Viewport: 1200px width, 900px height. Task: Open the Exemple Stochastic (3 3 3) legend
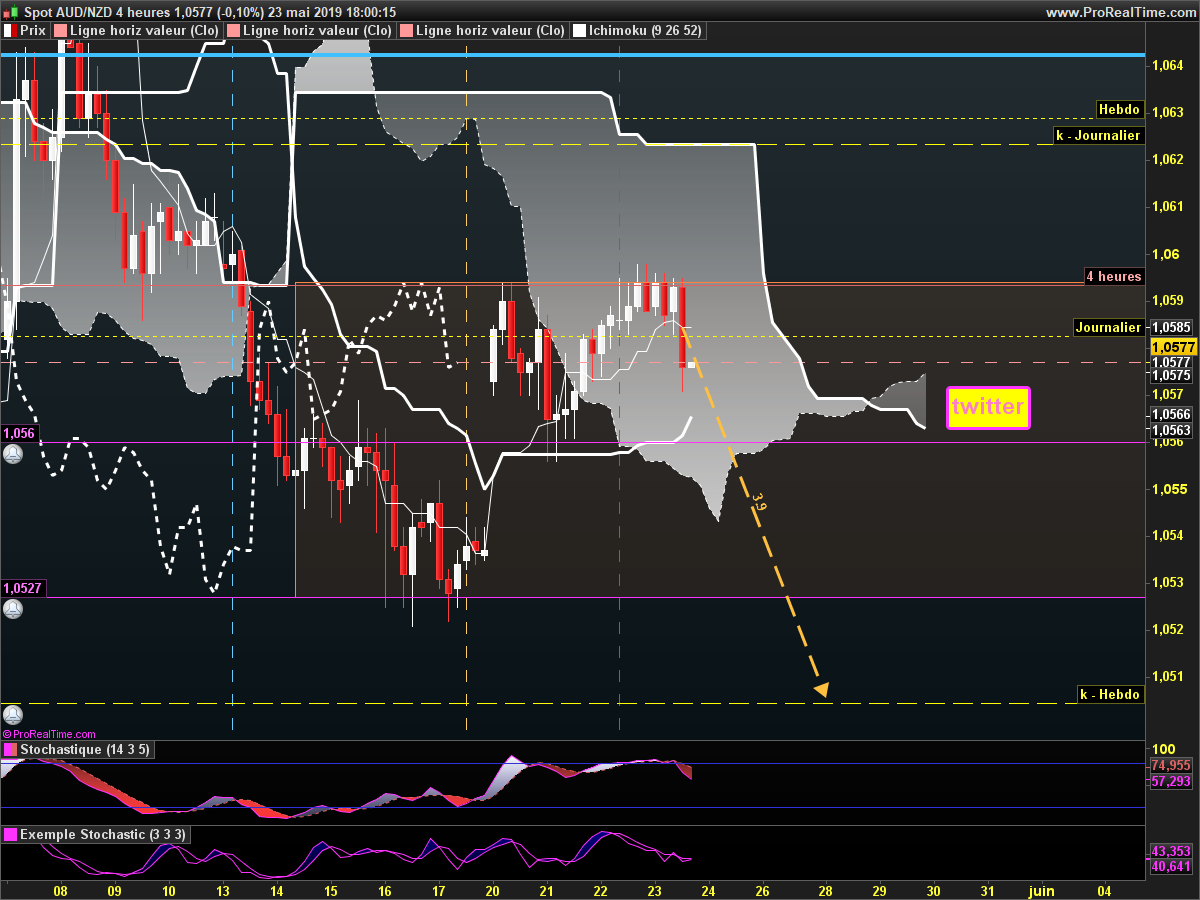point(96,834)
